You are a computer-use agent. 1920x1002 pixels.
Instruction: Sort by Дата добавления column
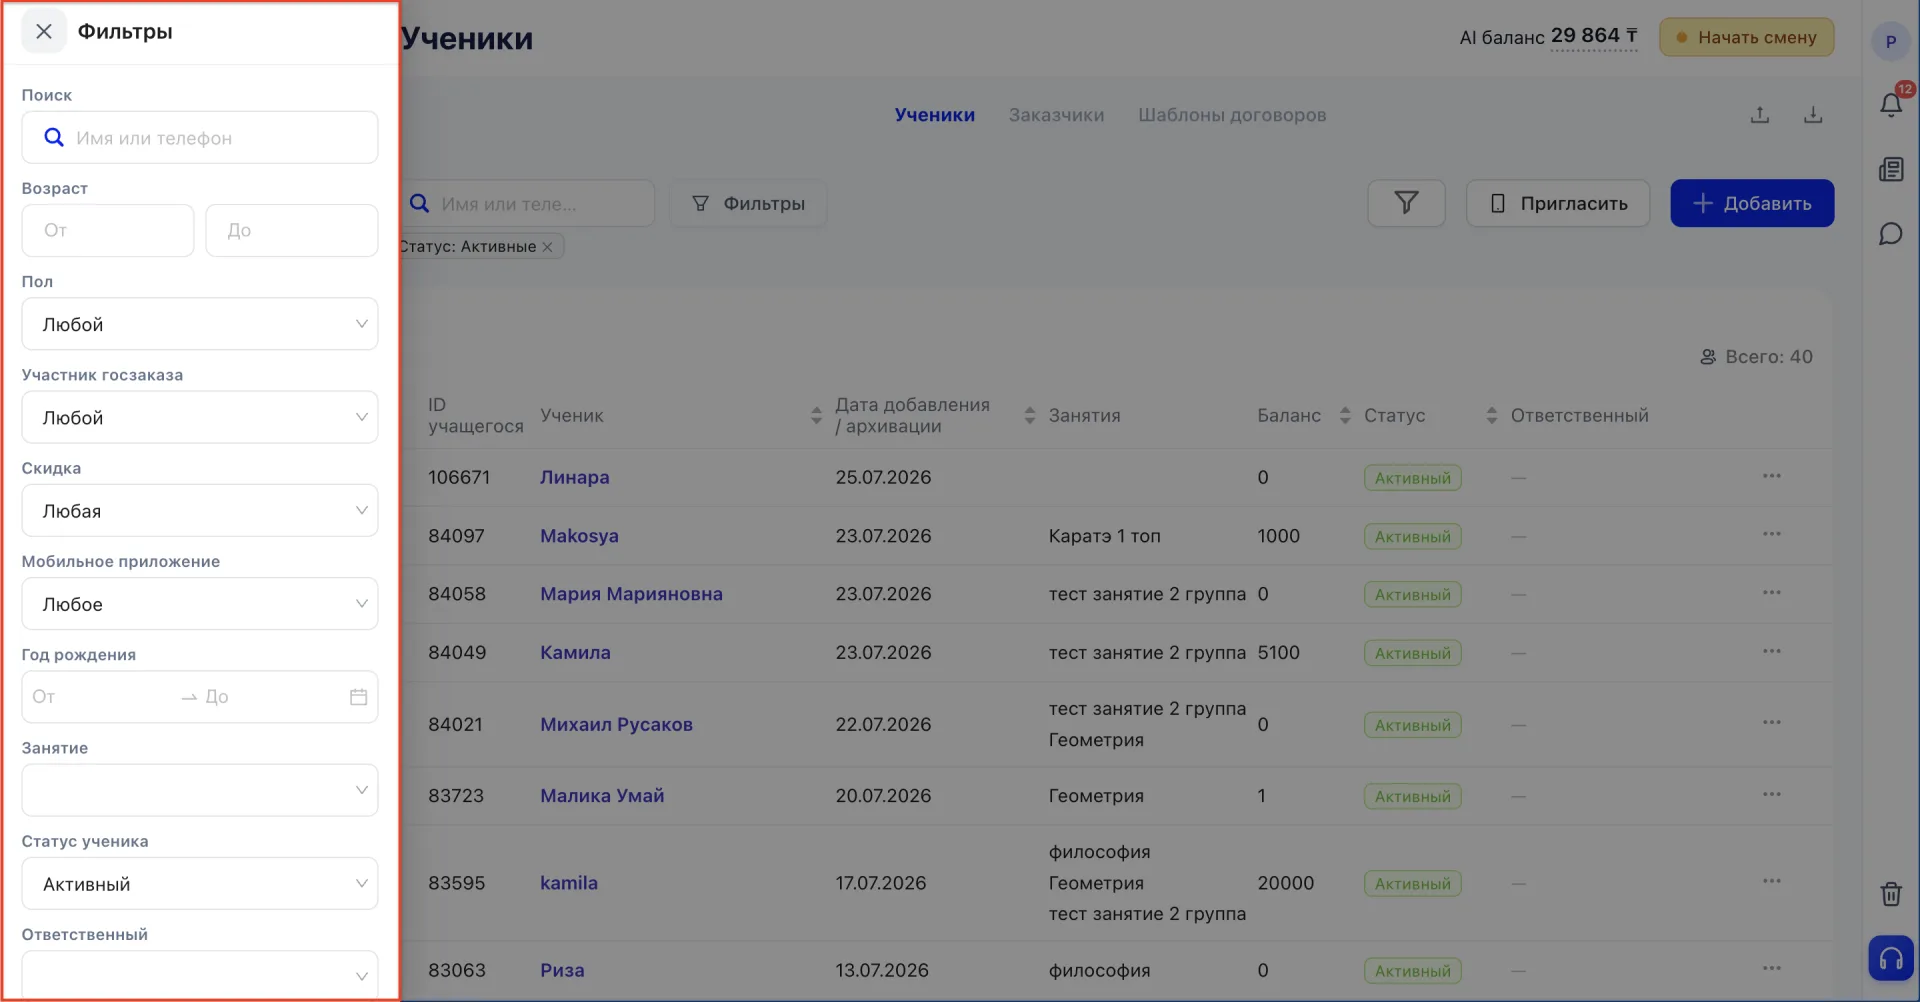(x=1029, y=415)
